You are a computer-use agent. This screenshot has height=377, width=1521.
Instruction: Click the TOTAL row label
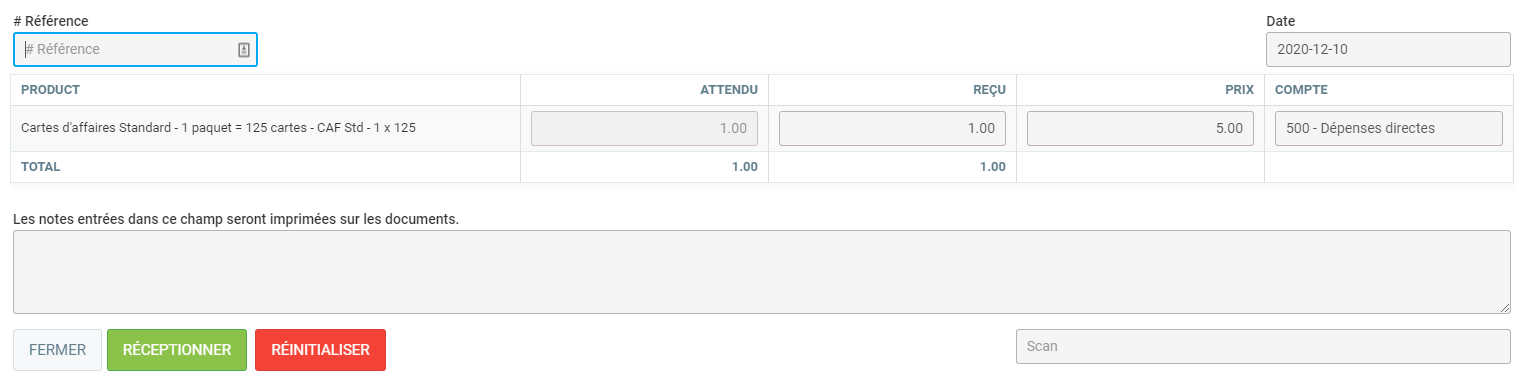41,167
